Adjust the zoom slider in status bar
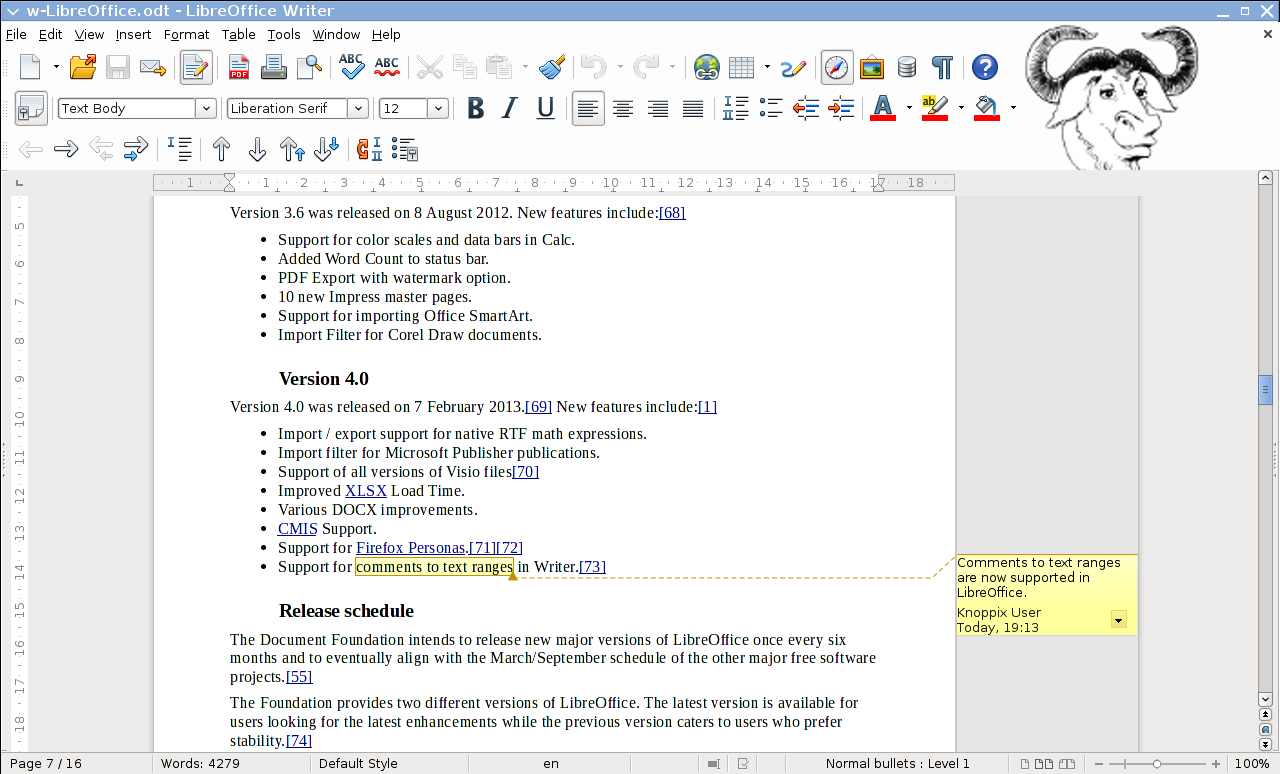The image size is (1280, 774). pyautogui.click(x=1157, y=764)
